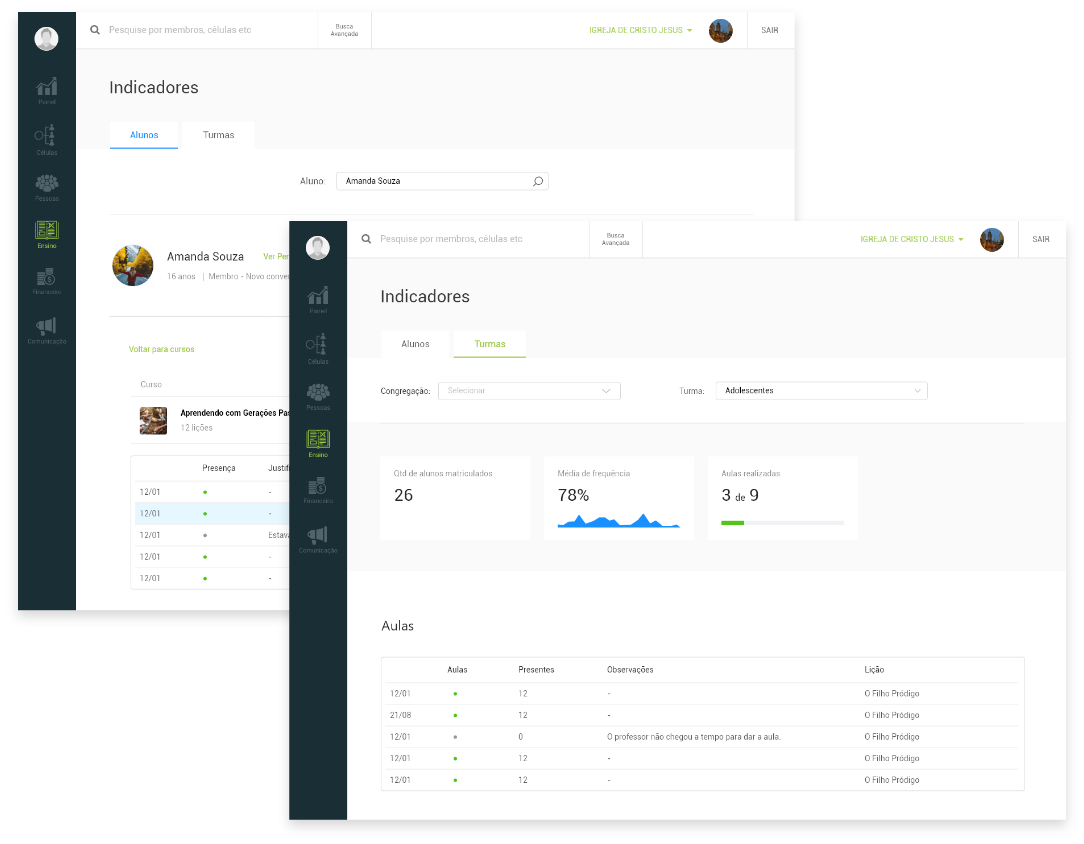
Task: Click the 21/08 row date in Aulas table
Action: [400, 715]
